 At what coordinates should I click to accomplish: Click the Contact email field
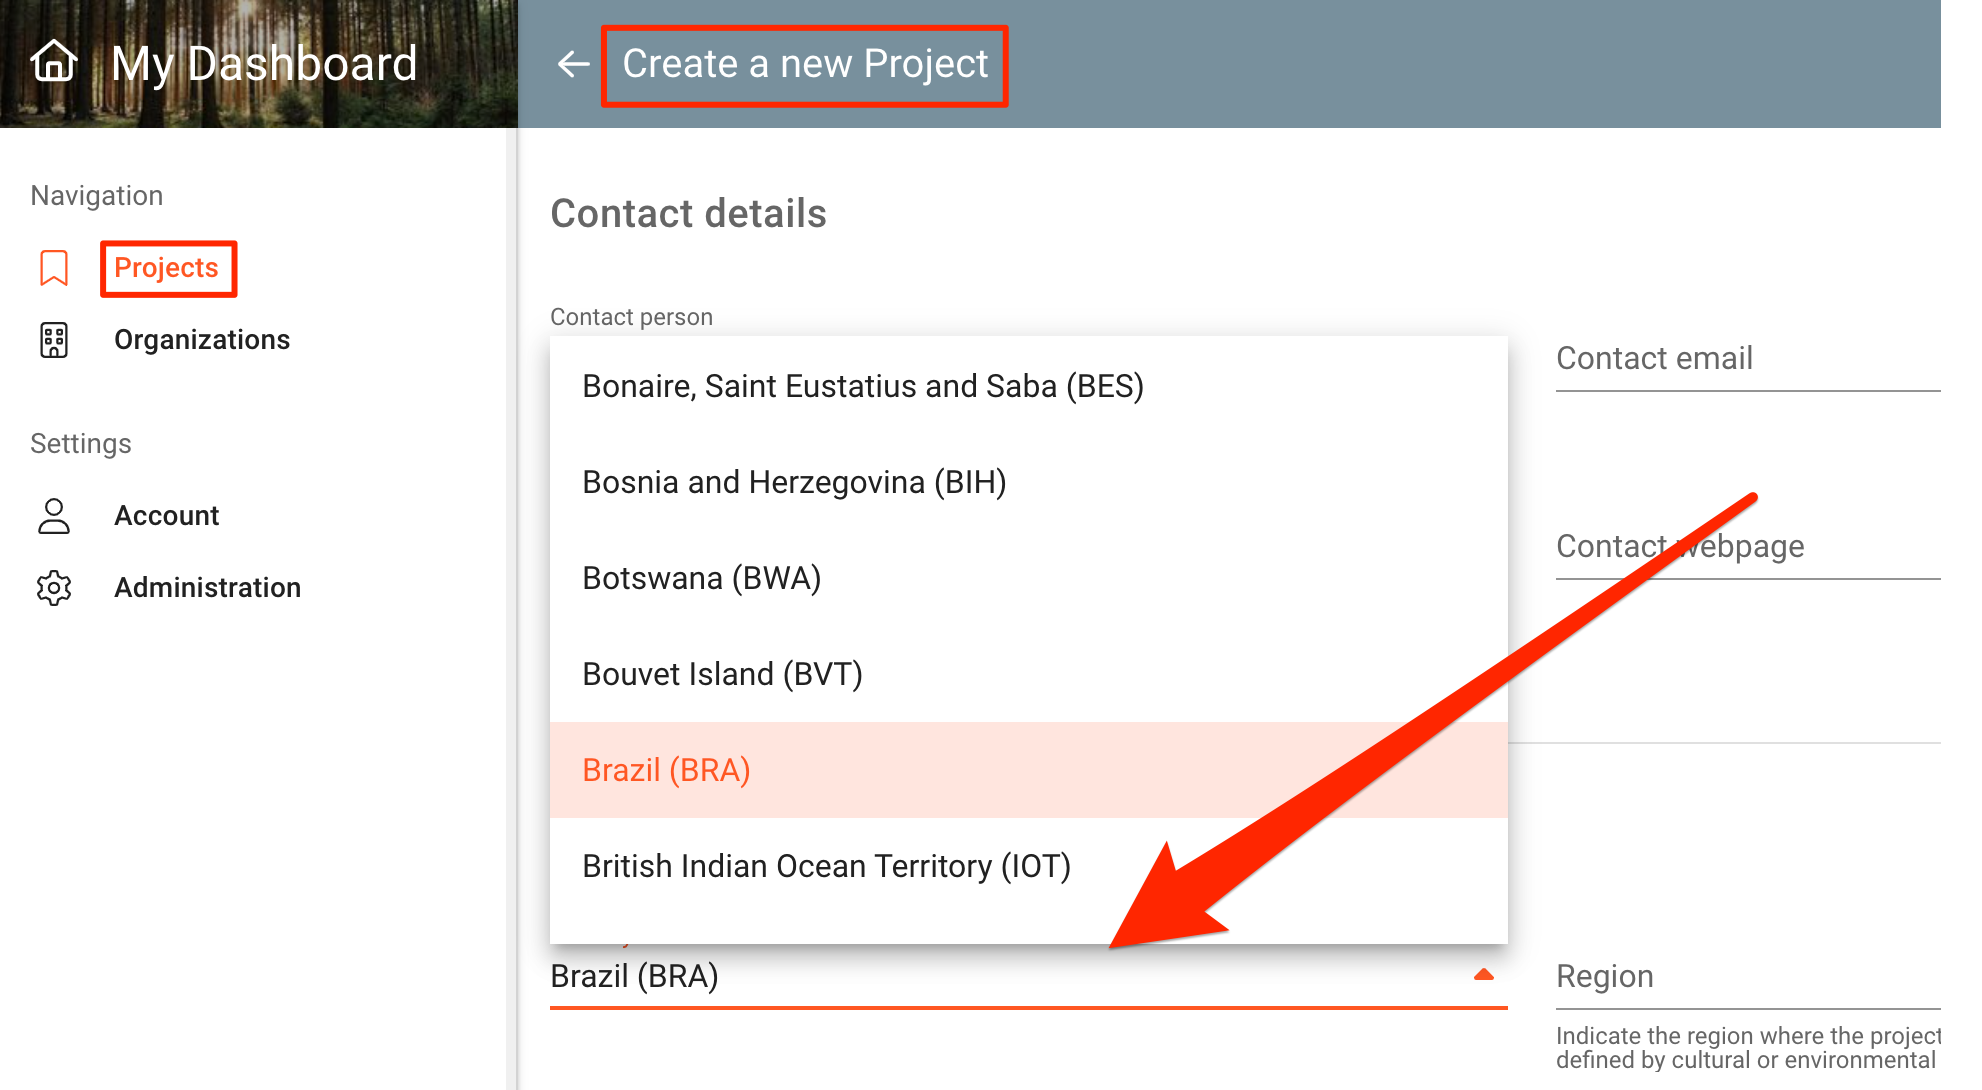coord(1746,359)
